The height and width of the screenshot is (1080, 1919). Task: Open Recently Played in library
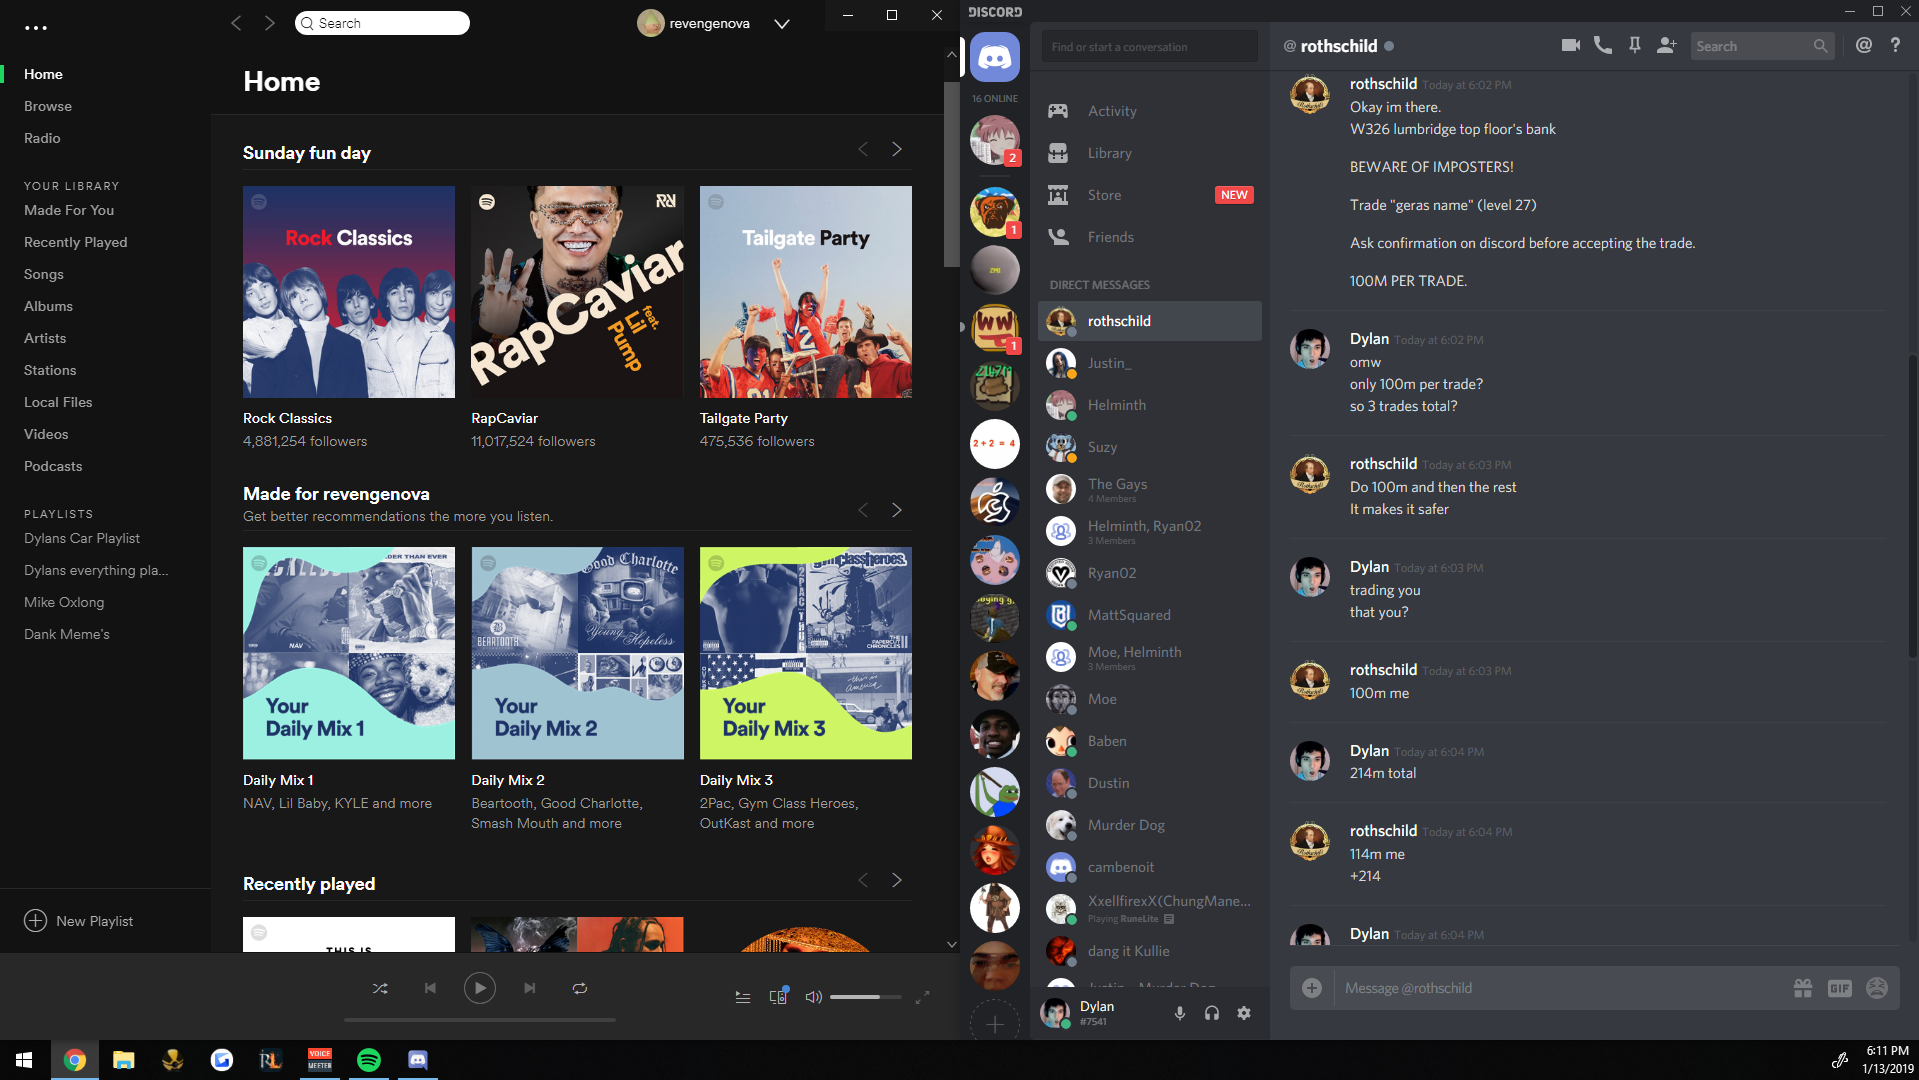coord(76,242)
